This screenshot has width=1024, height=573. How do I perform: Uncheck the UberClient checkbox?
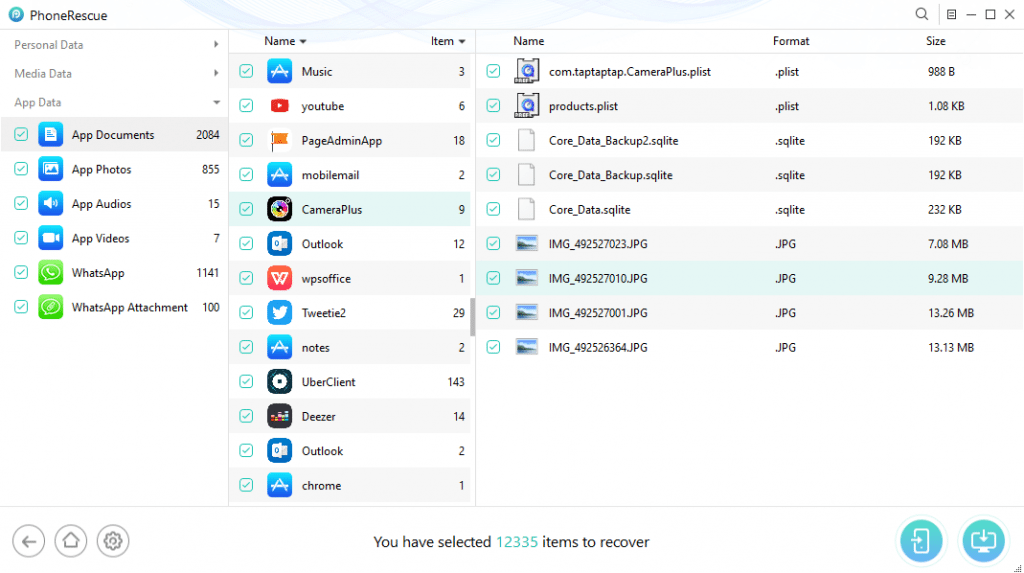click(246, 382)
